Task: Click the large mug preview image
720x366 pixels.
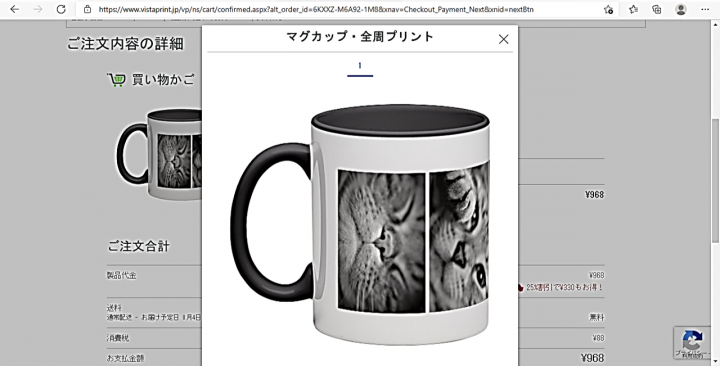Action: tap(360, 224)
